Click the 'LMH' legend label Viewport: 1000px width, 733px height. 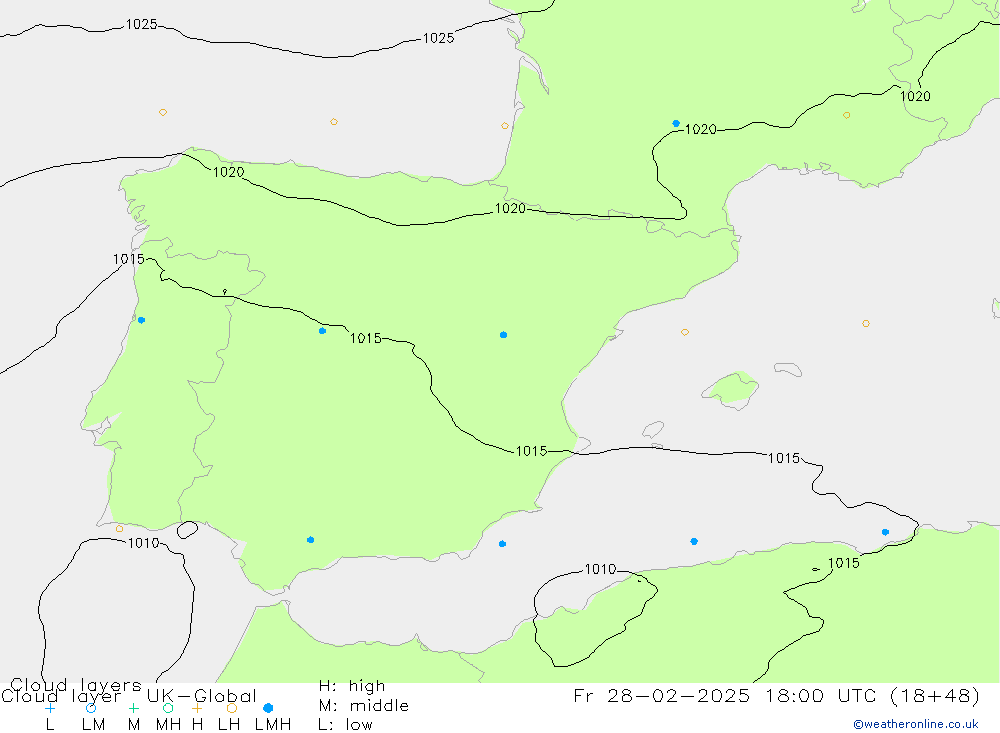point(273,725)
